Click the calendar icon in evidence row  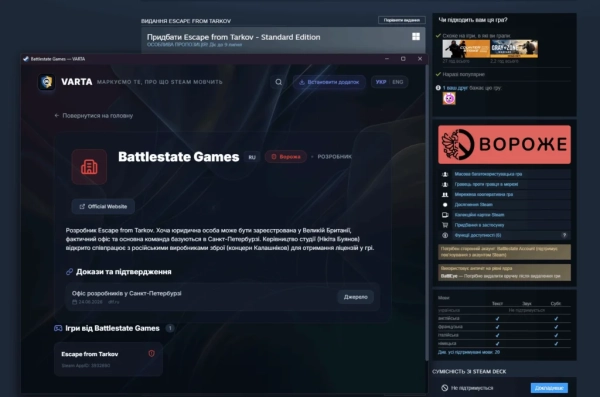(x=75, y=302)
